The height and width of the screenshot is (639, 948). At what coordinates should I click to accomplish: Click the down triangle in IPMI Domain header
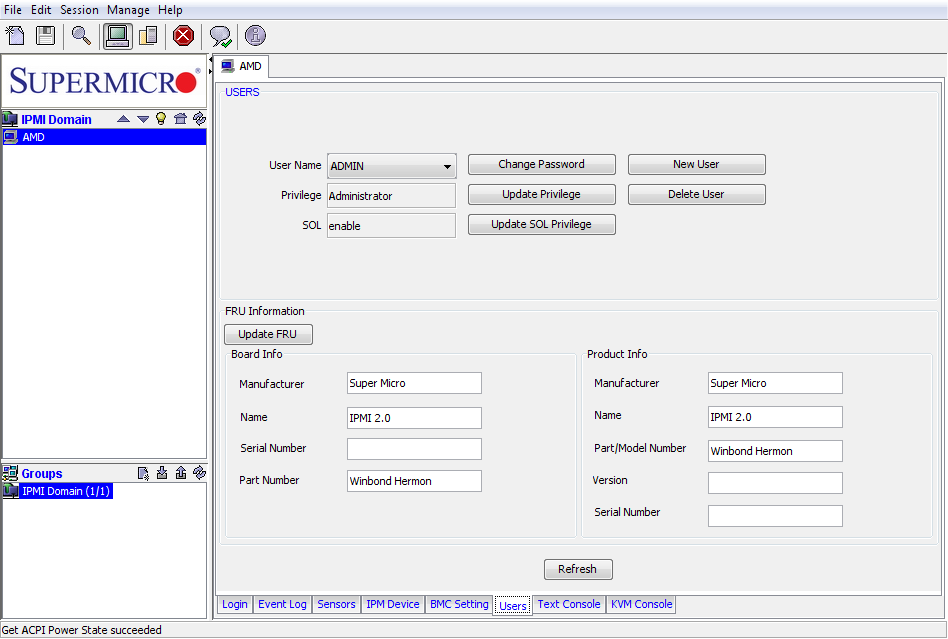pos(142,119)
